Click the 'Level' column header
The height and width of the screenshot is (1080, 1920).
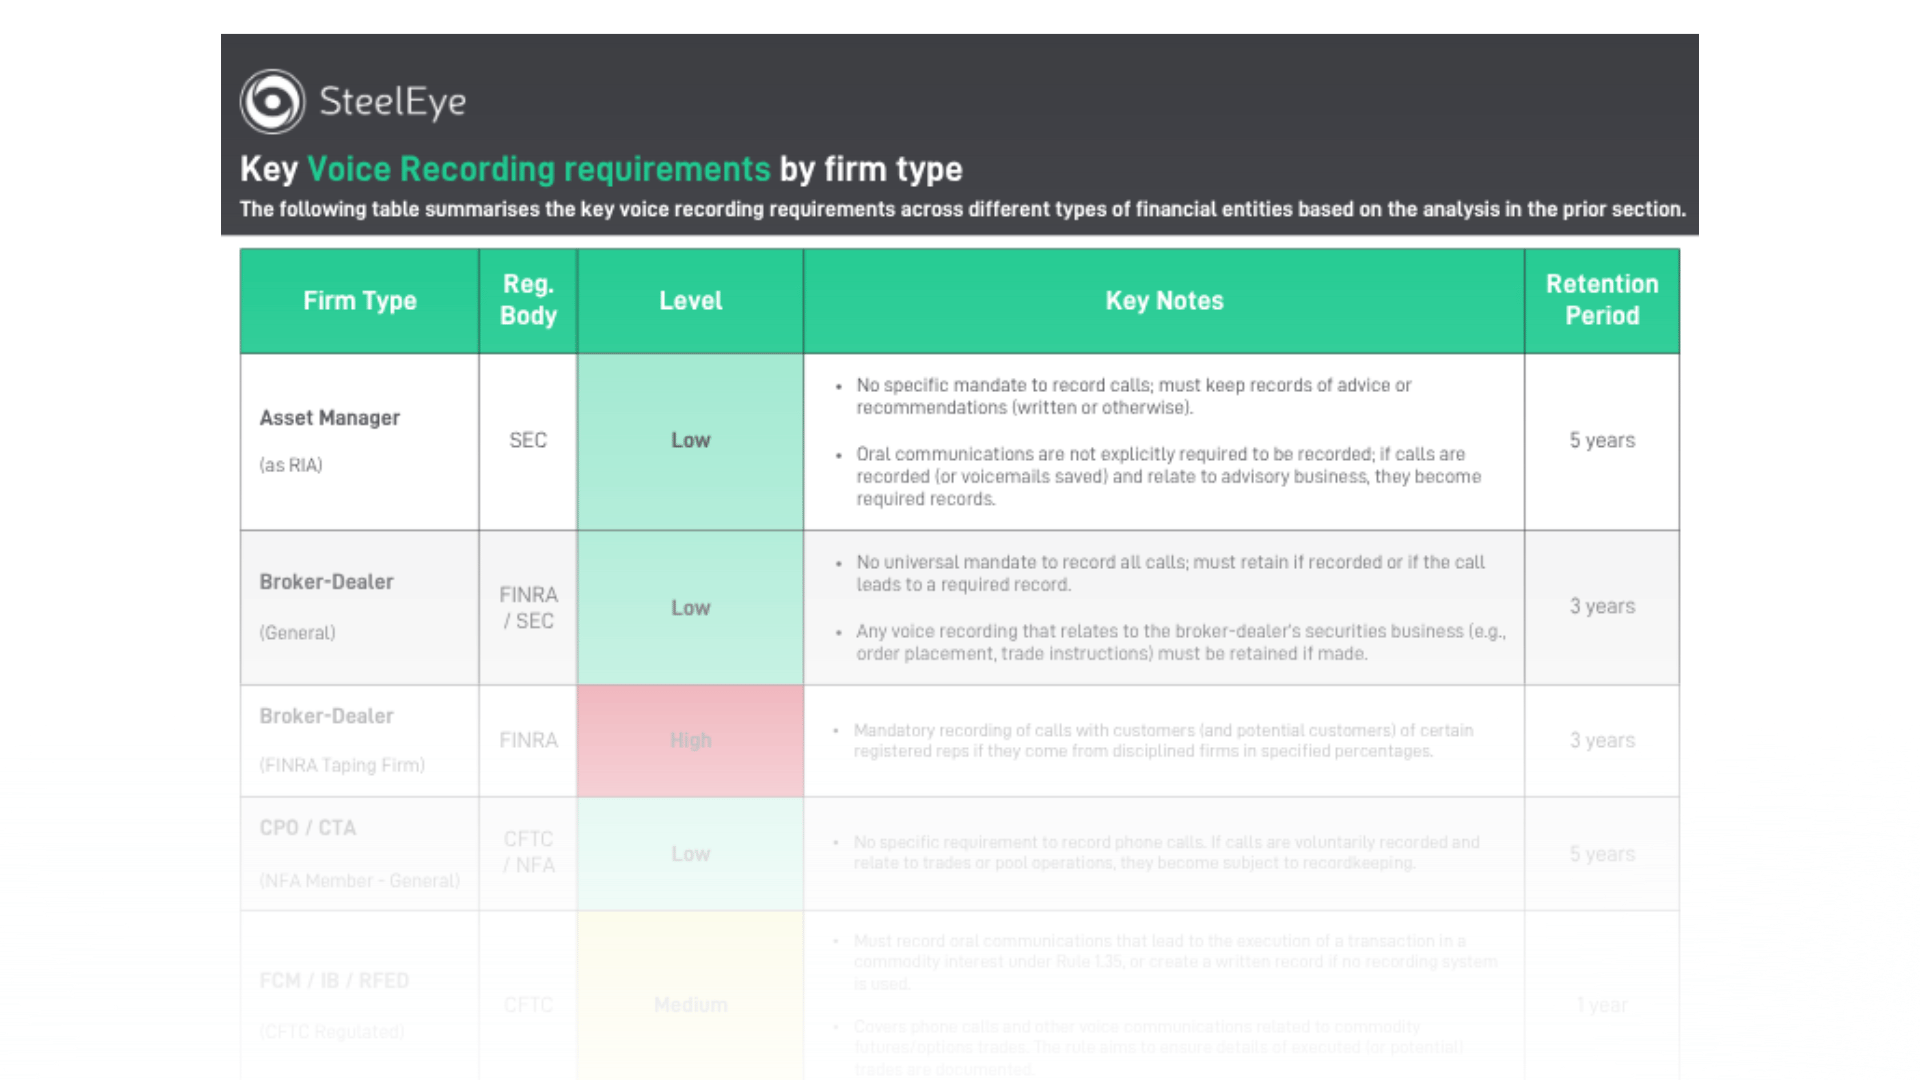(x=690, y=300)
